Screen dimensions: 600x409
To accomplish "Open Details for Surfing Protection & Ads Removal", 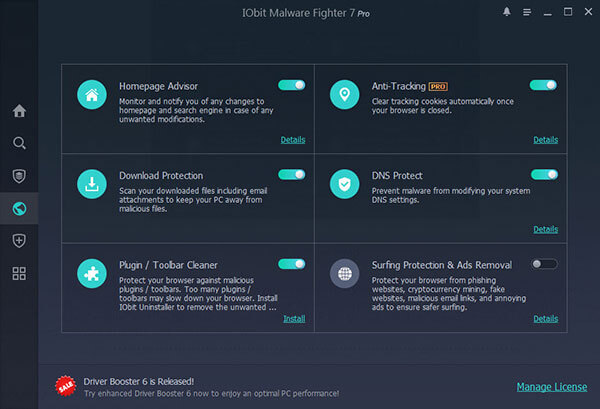I will coord(546,319).
